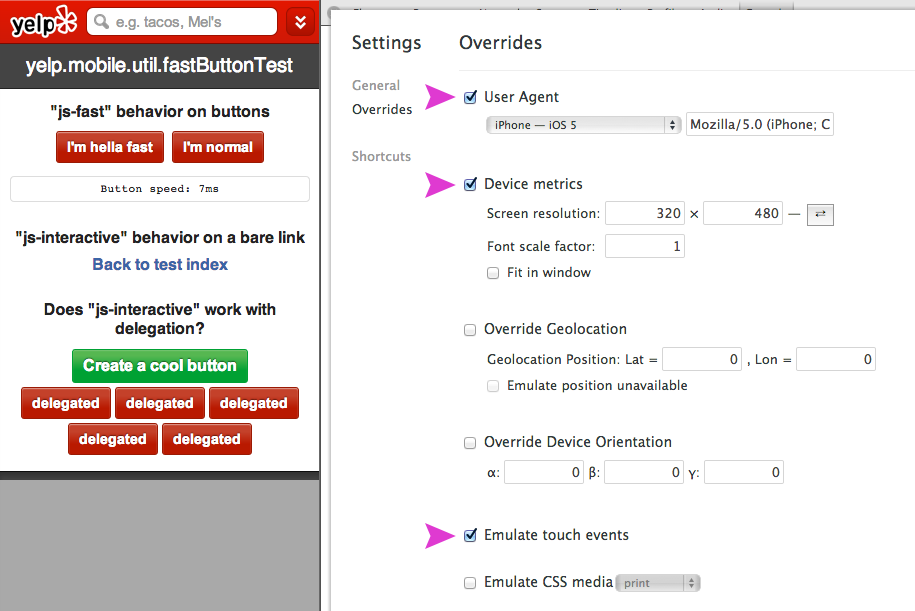Tap the "I'm hella fast" button
Screen dimensions: 915x611
(110, 147)
